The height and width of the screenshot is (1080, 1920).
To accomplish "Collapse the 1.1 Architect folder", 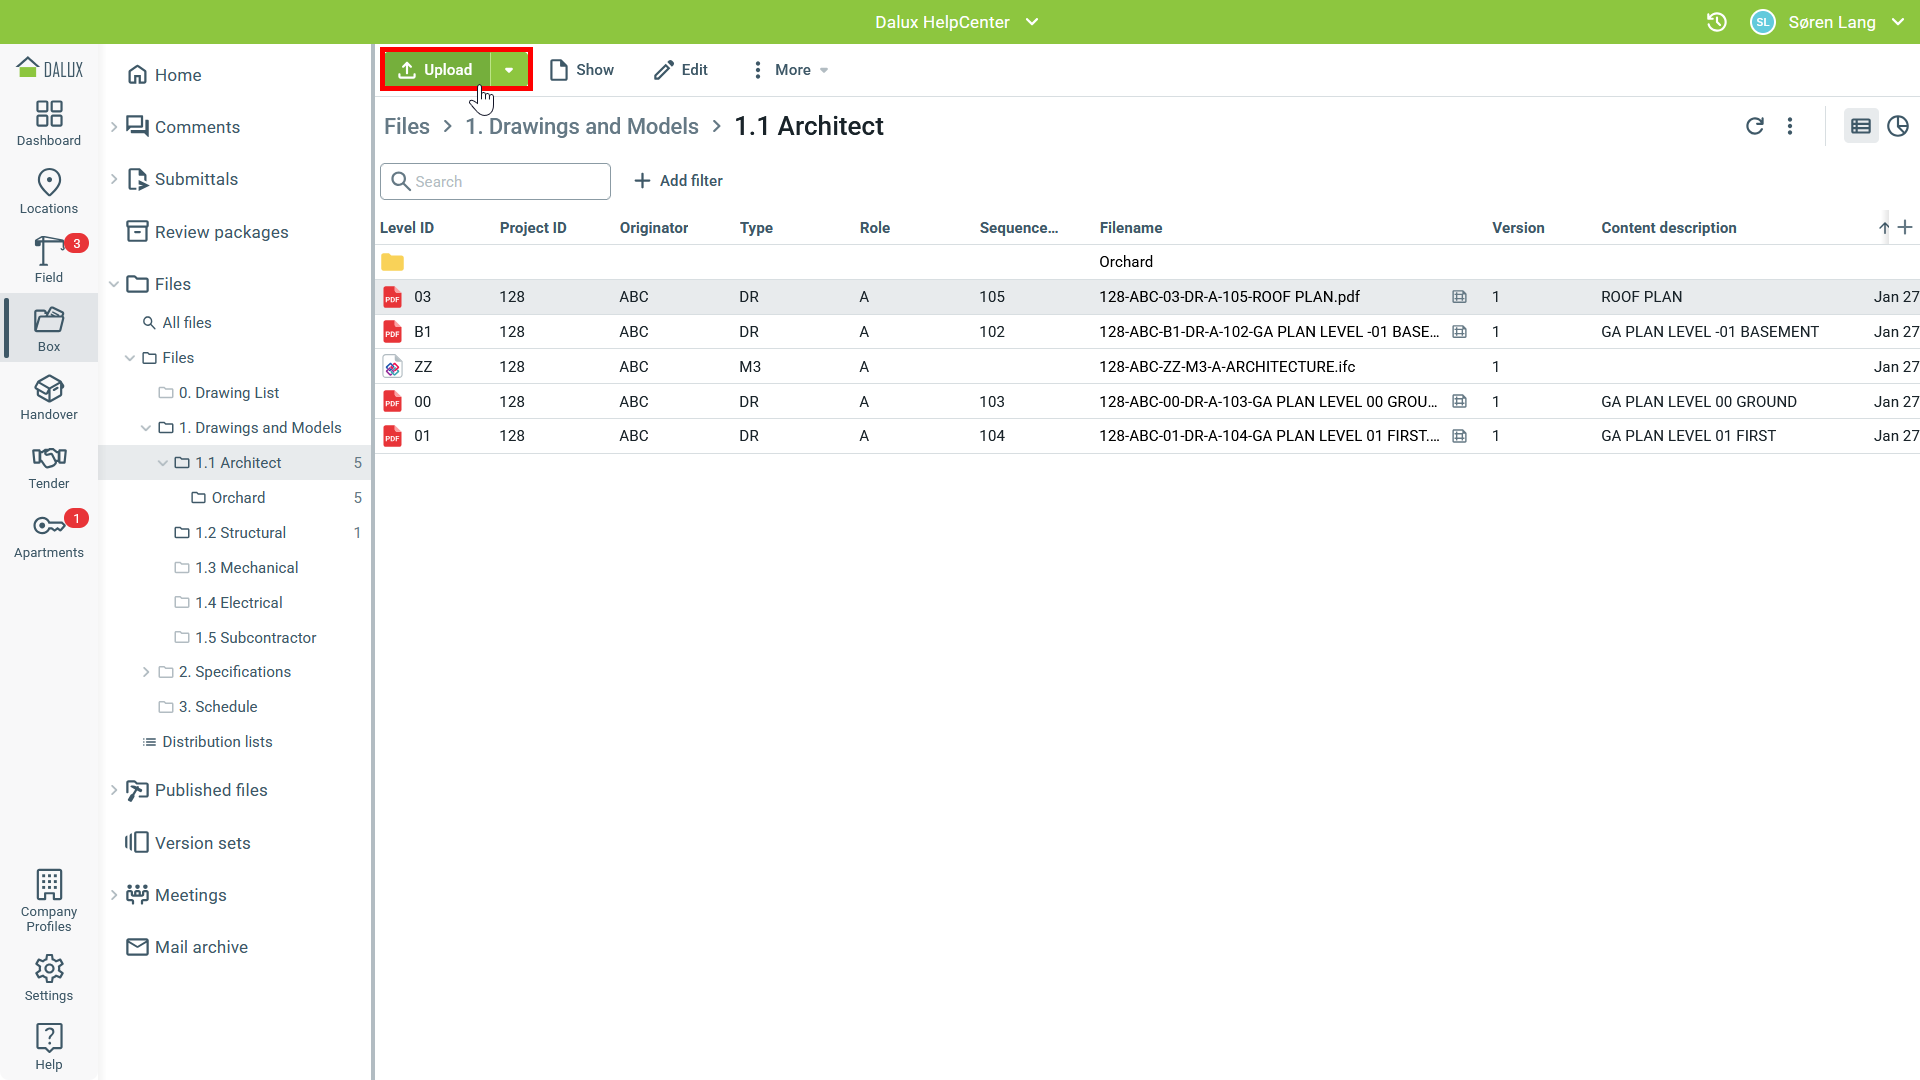I will pos(163,463).
